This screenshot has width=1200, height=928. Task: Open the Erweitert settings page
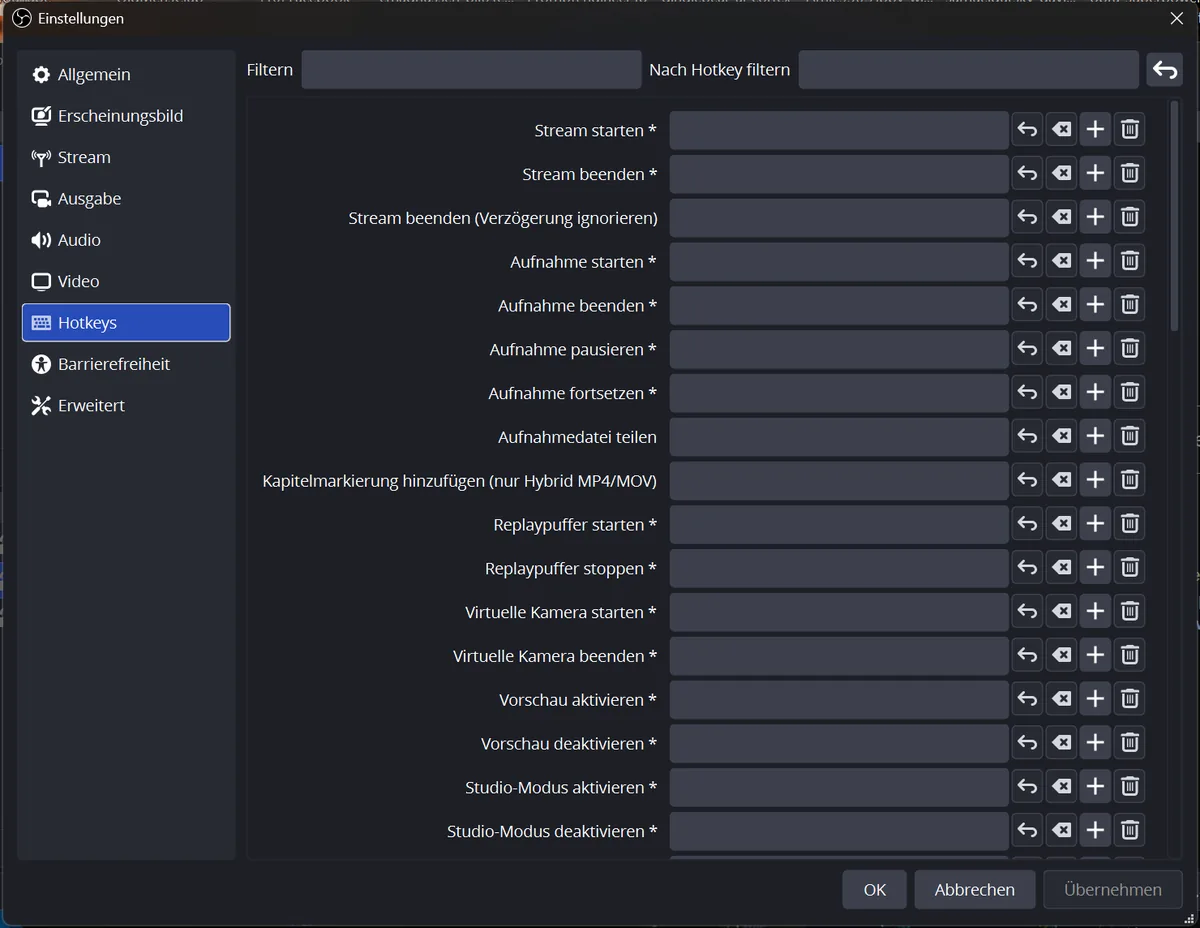pyautogui.click(x=126, y=406)
